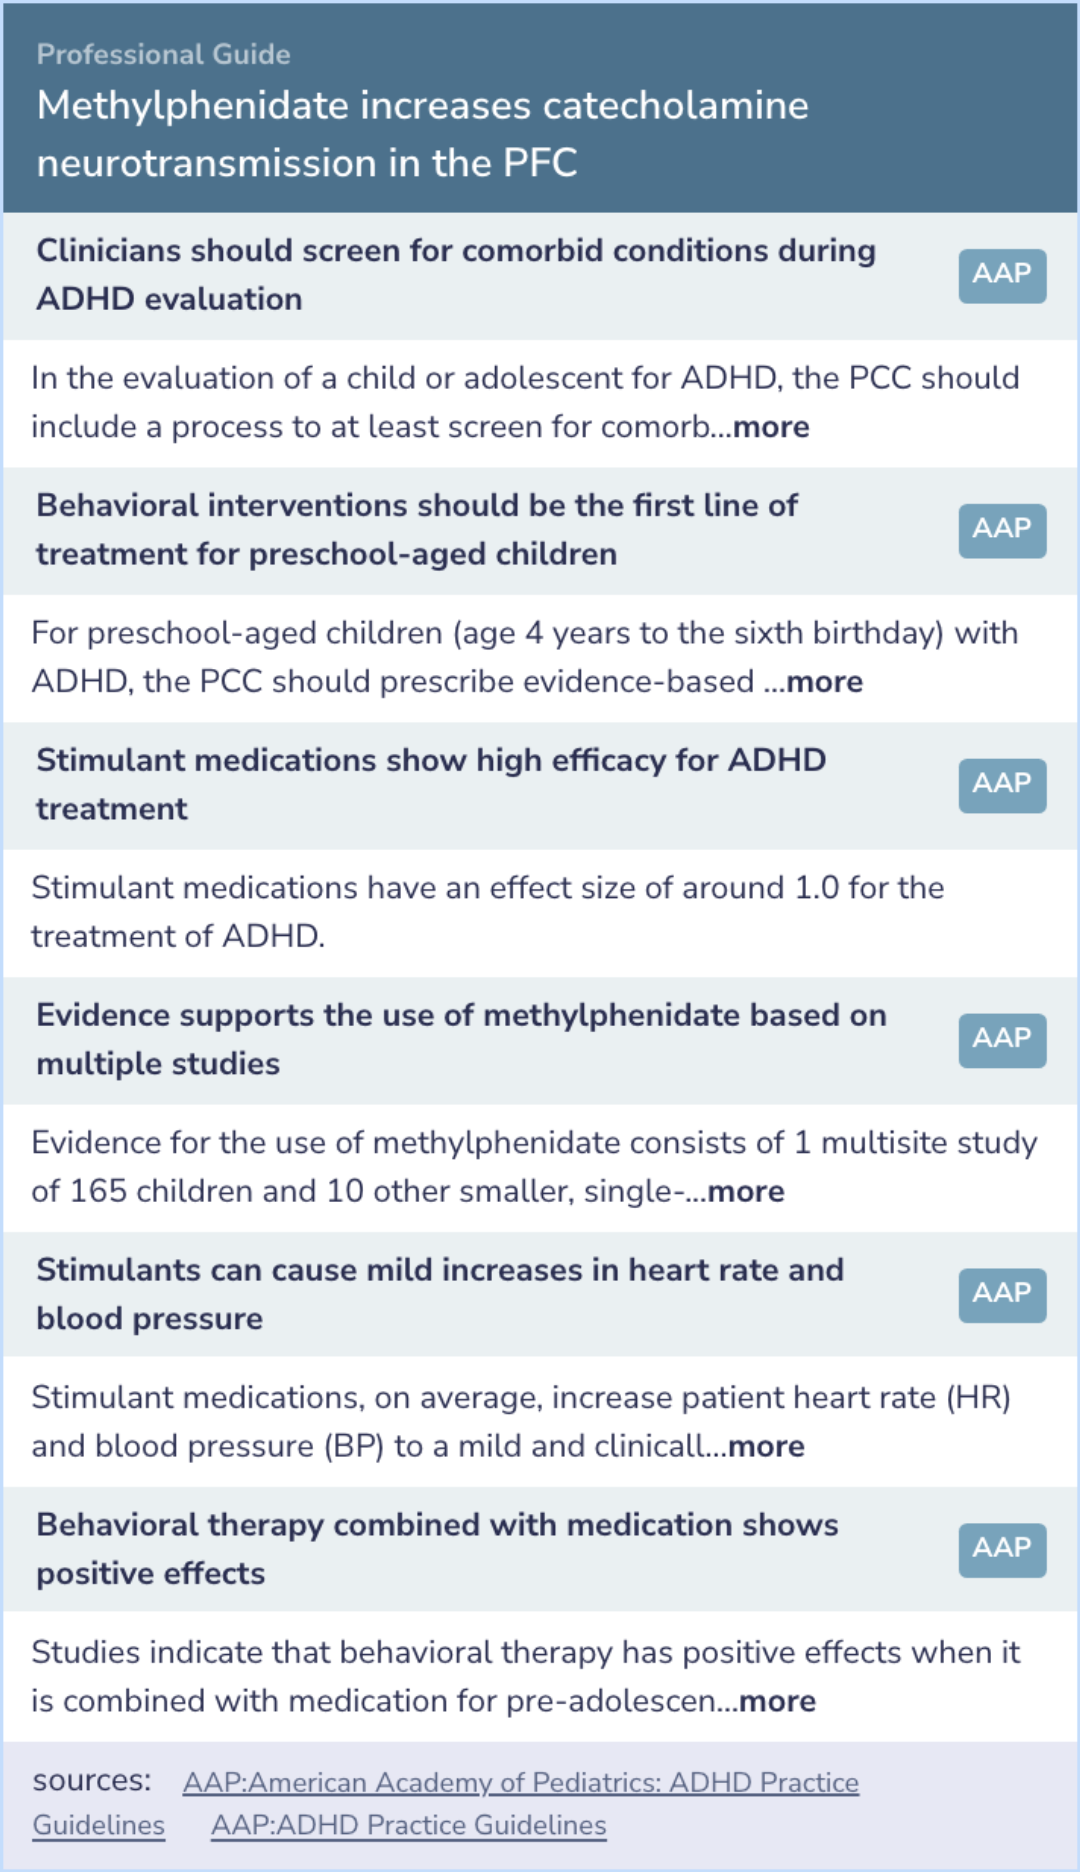The height and width of the screenshot is (1872, 1080).
Task: Expand 'more' on behavioral therapy studies text
Action: tap(777, 1702)
